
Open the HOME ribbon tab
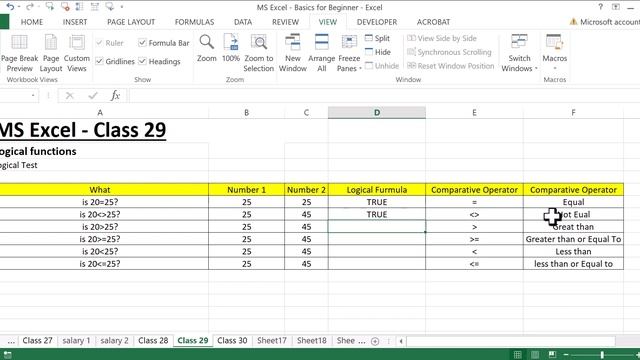tap(32, 22)
